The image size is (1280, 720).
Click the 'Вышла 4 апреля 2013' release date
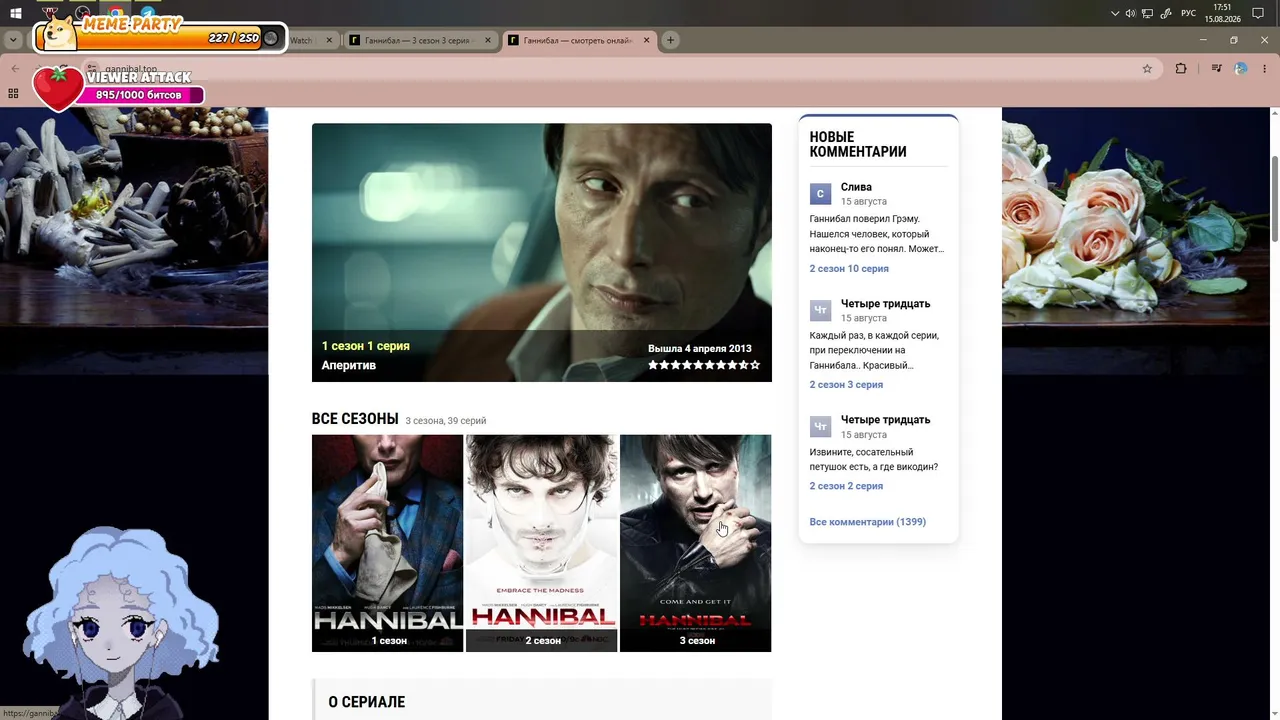coord(700,349)
